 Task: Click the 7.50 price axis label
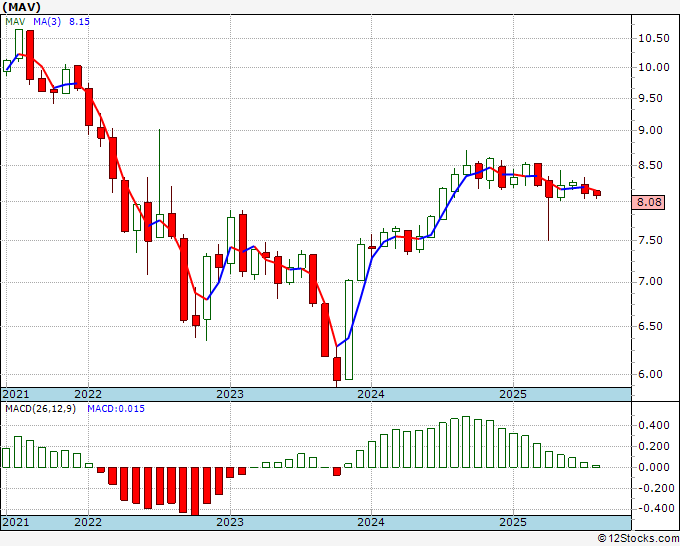pyautogui.click(x=650, y=240)
